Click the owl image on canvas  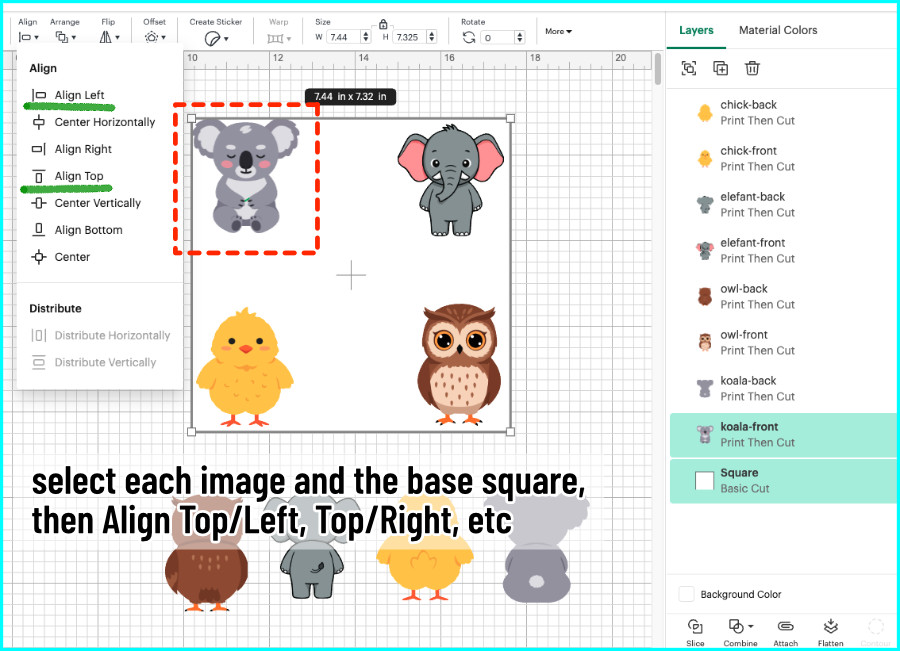[459, 365]
